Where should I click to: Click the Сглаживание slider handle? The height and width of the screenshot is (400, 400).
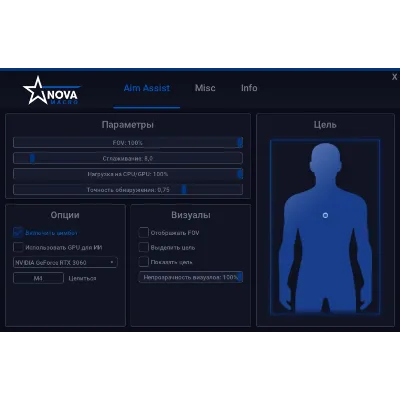(32, 158)
